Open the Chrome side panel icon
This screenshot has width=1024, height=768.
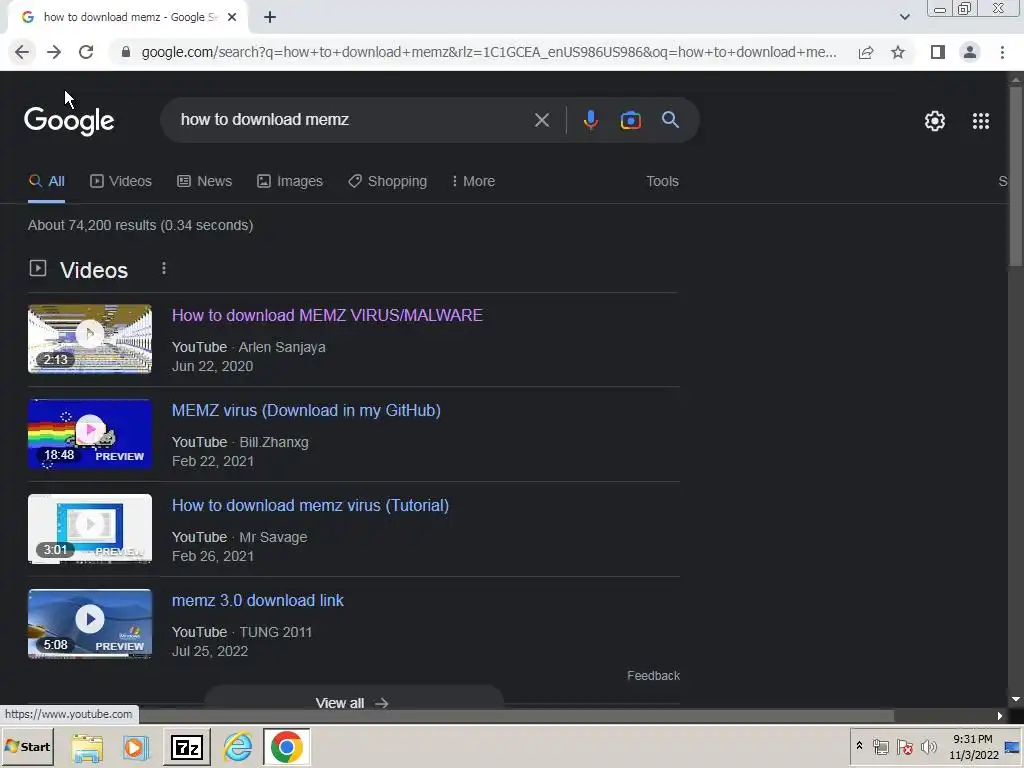coord(938,52)
